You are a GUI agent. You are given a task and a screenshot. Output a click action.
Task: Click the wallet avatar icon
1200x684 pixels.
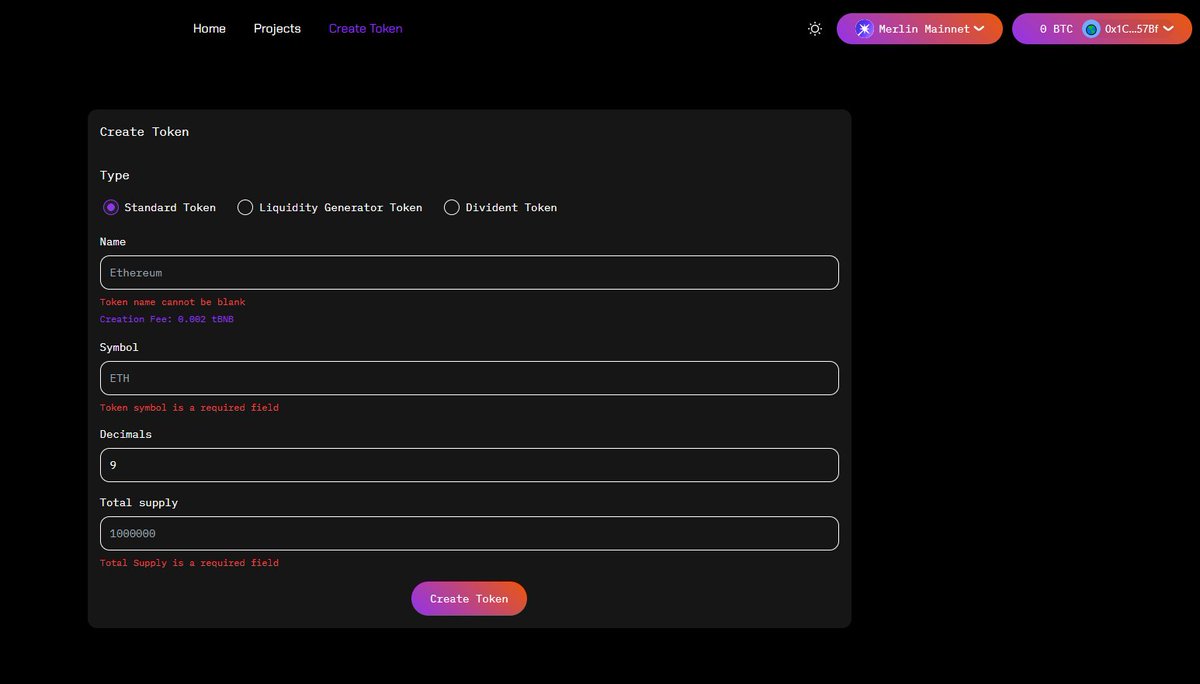[1092, 29]
